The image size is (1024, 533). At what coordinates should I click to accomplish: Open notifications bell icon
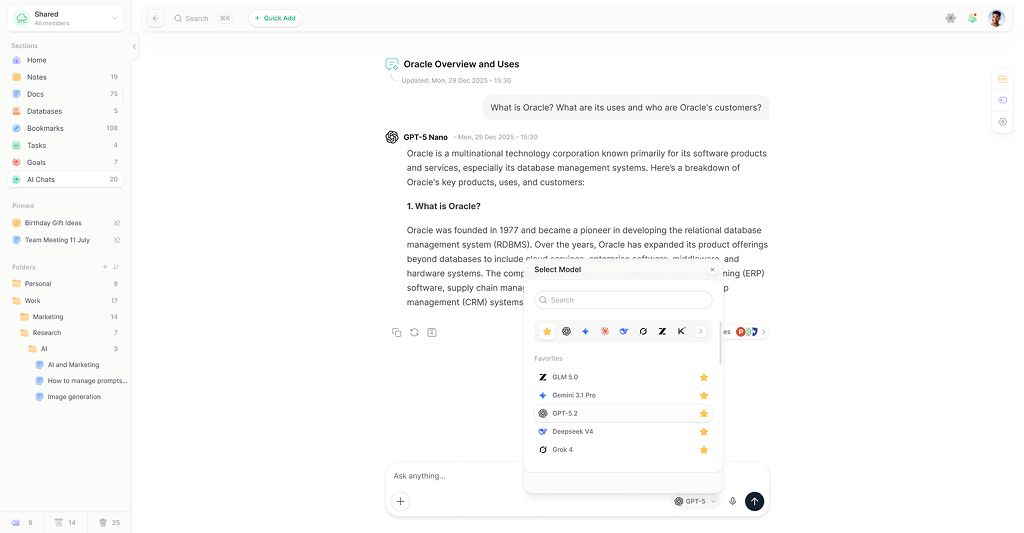click(x=972, y=18)
